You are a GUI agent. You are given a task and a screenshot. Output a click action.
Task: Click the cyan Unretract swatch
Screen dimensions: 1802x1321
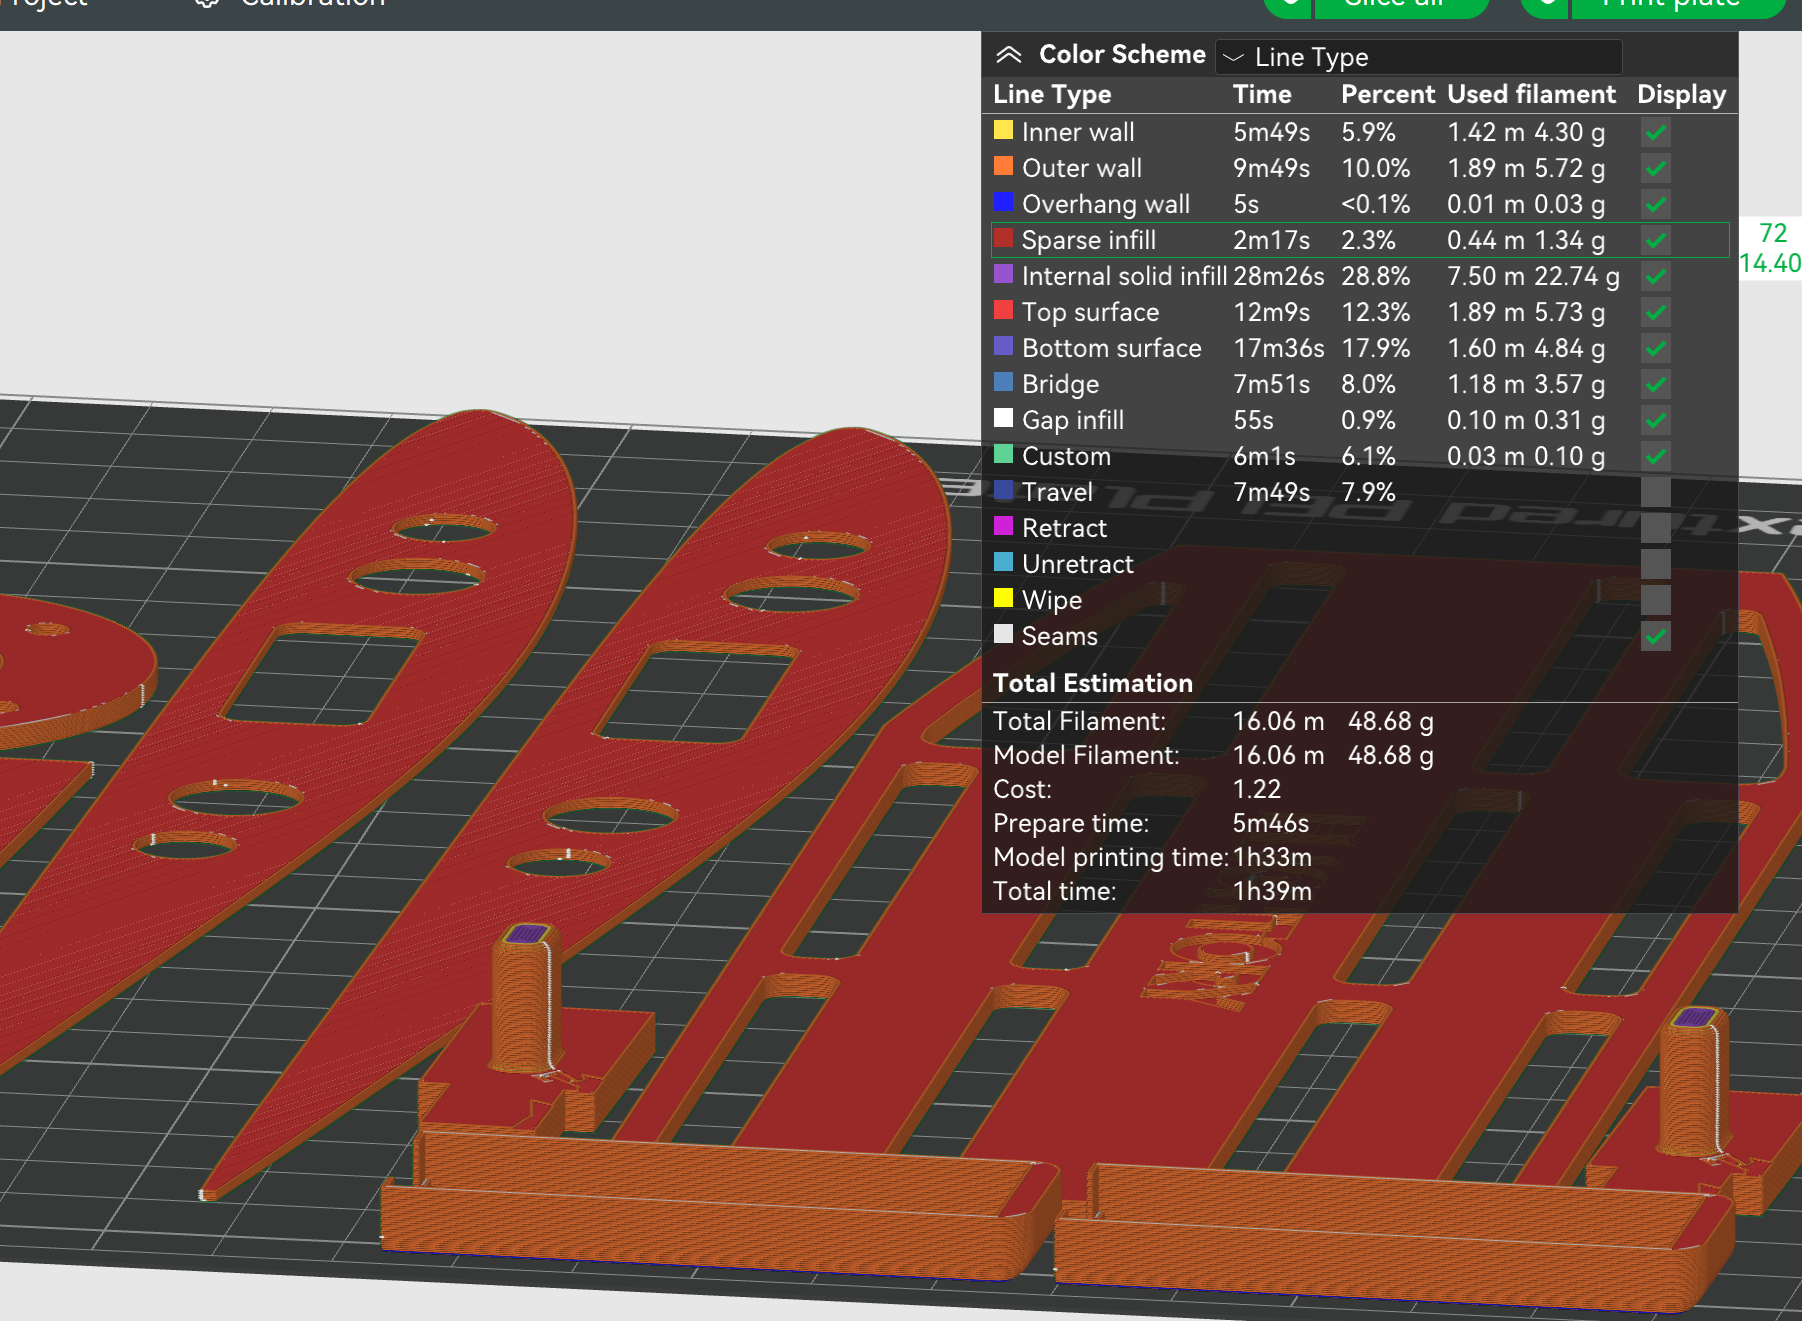pyautogui.click(x=1003, y=562)
